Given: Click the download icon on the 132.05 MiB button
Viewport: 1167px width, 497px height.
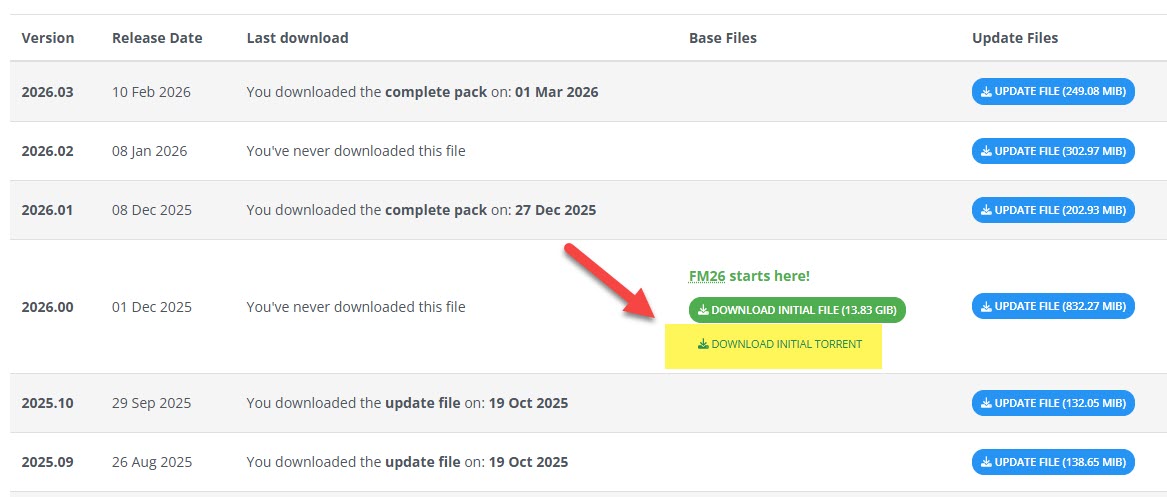Looking at the screenshot, I should [x=986, y=403].
